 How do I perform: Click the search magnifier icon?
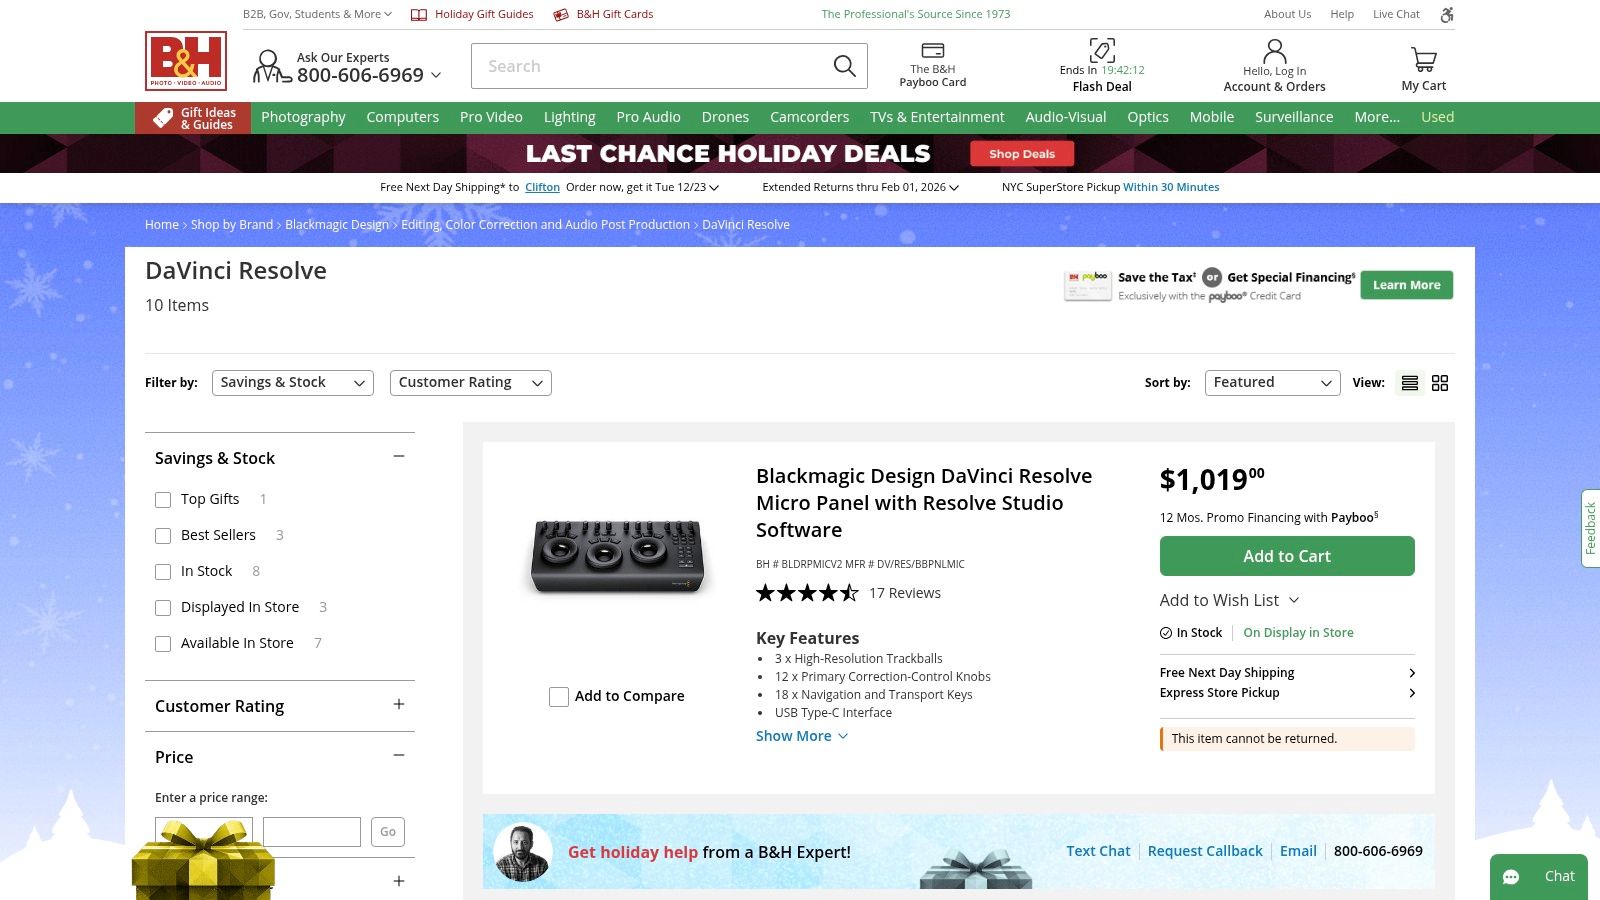tap(843, 65)
